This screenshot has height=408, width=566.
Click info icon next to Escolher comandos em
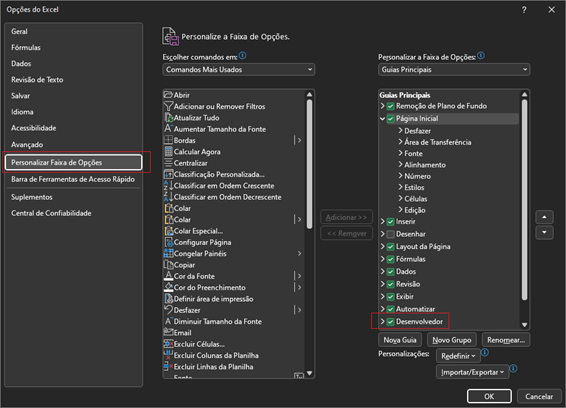click(x=243, y=56)
